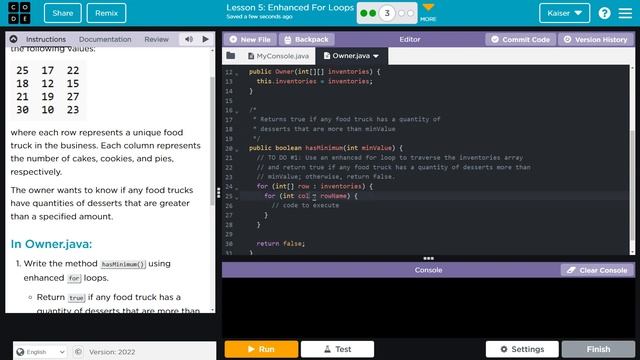Toggle instructions audio speaker icon

click(189, 39)
